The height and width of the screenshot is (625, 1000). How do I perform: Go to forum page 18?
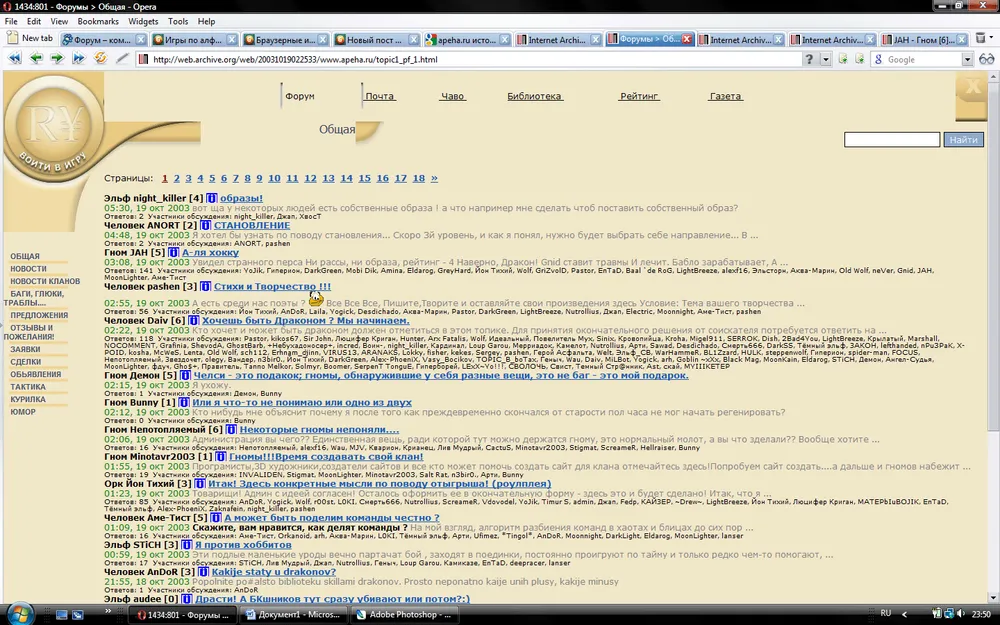[x=400, y=178]
